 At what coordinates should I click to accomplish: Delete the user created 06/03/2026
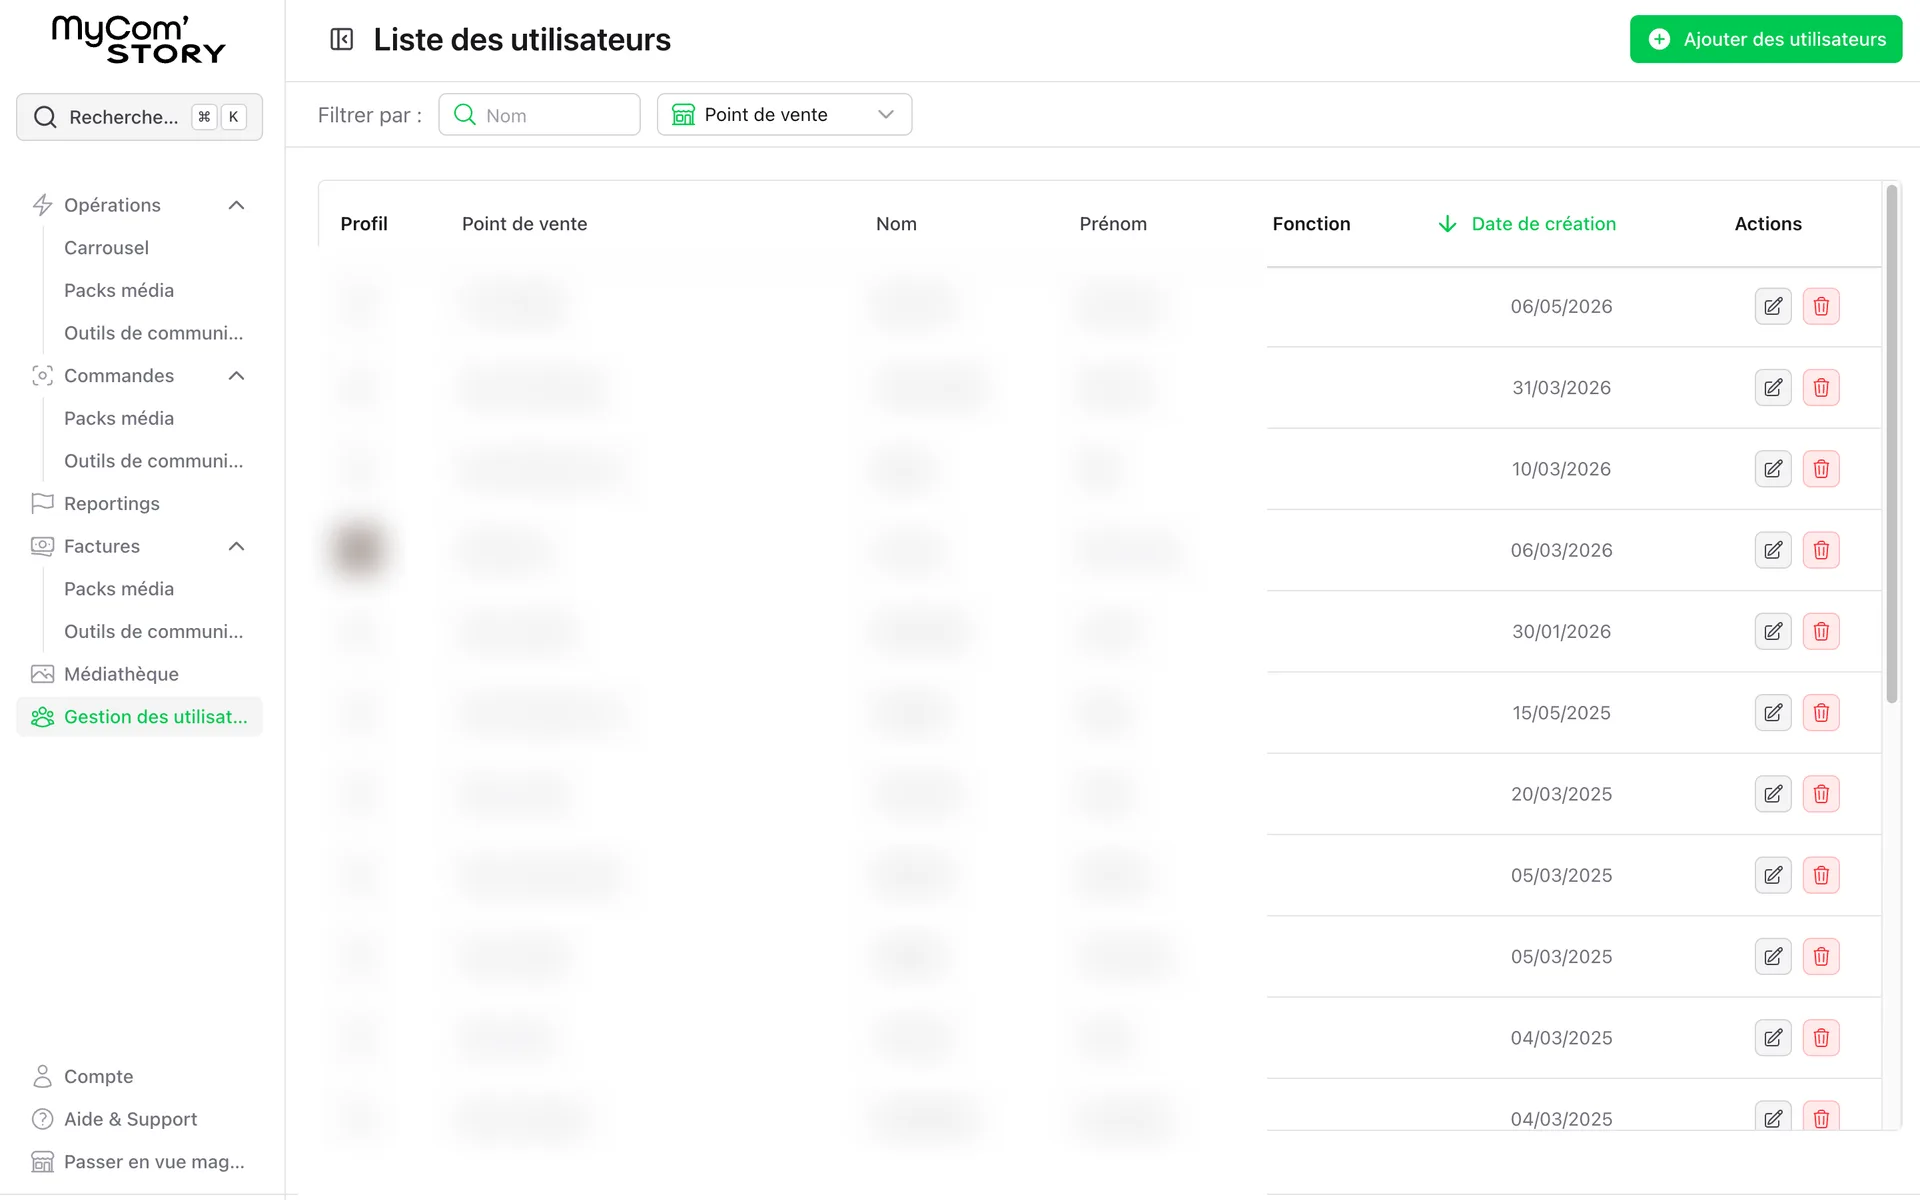(x=1821, y=550)
